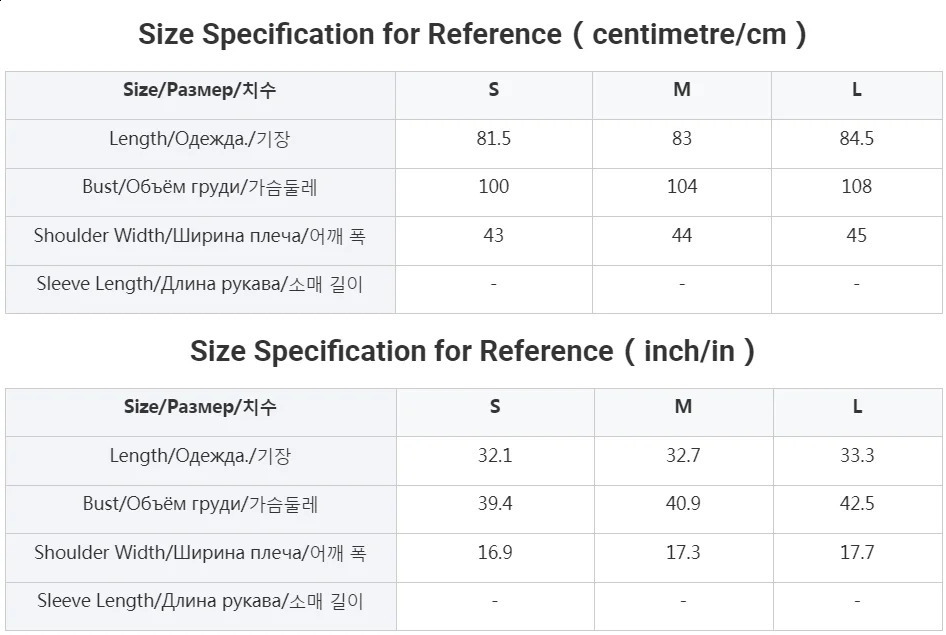The height and width of the screenshot is (635, 946).
Task: Select the S column header in inch table
Action: pos(495,407)
